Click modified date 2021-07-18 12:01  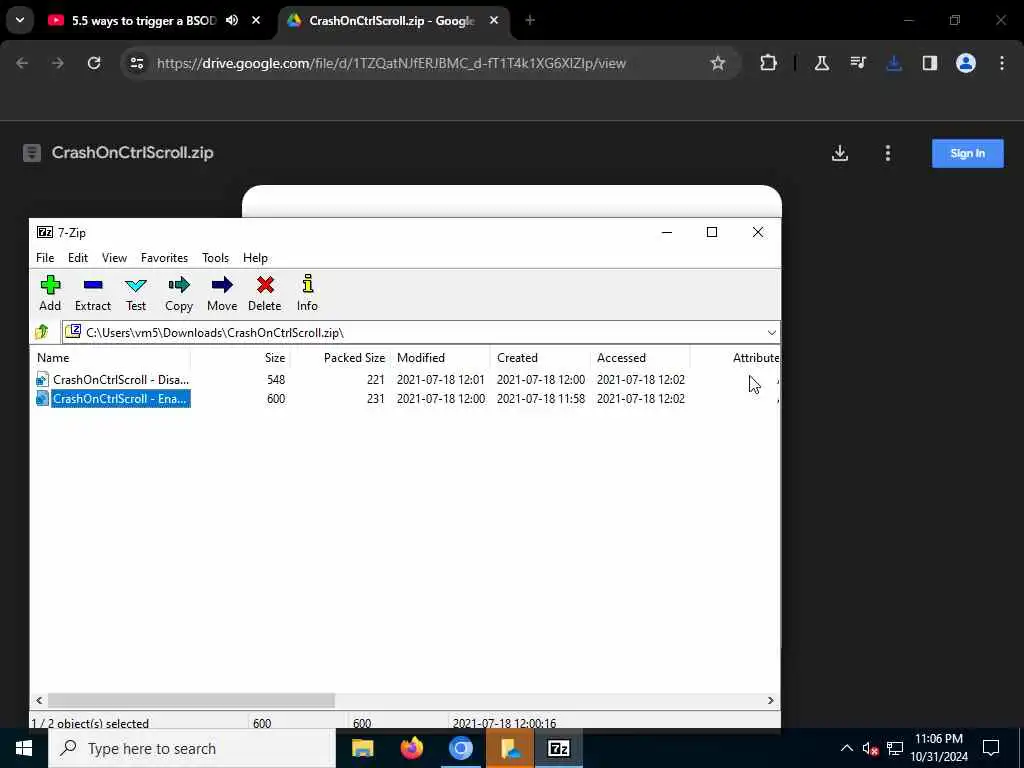coord(441,379)
